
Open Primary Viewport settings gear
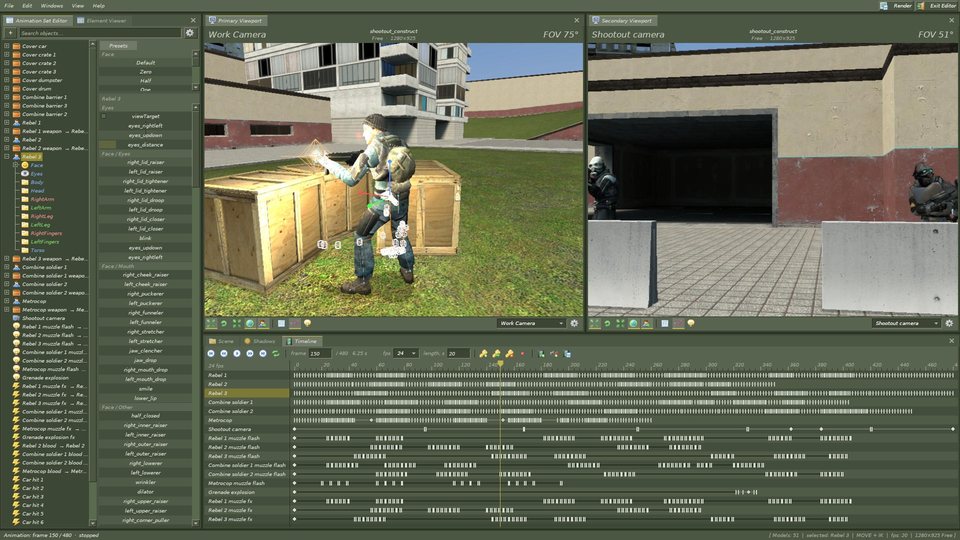coord(574,323)
